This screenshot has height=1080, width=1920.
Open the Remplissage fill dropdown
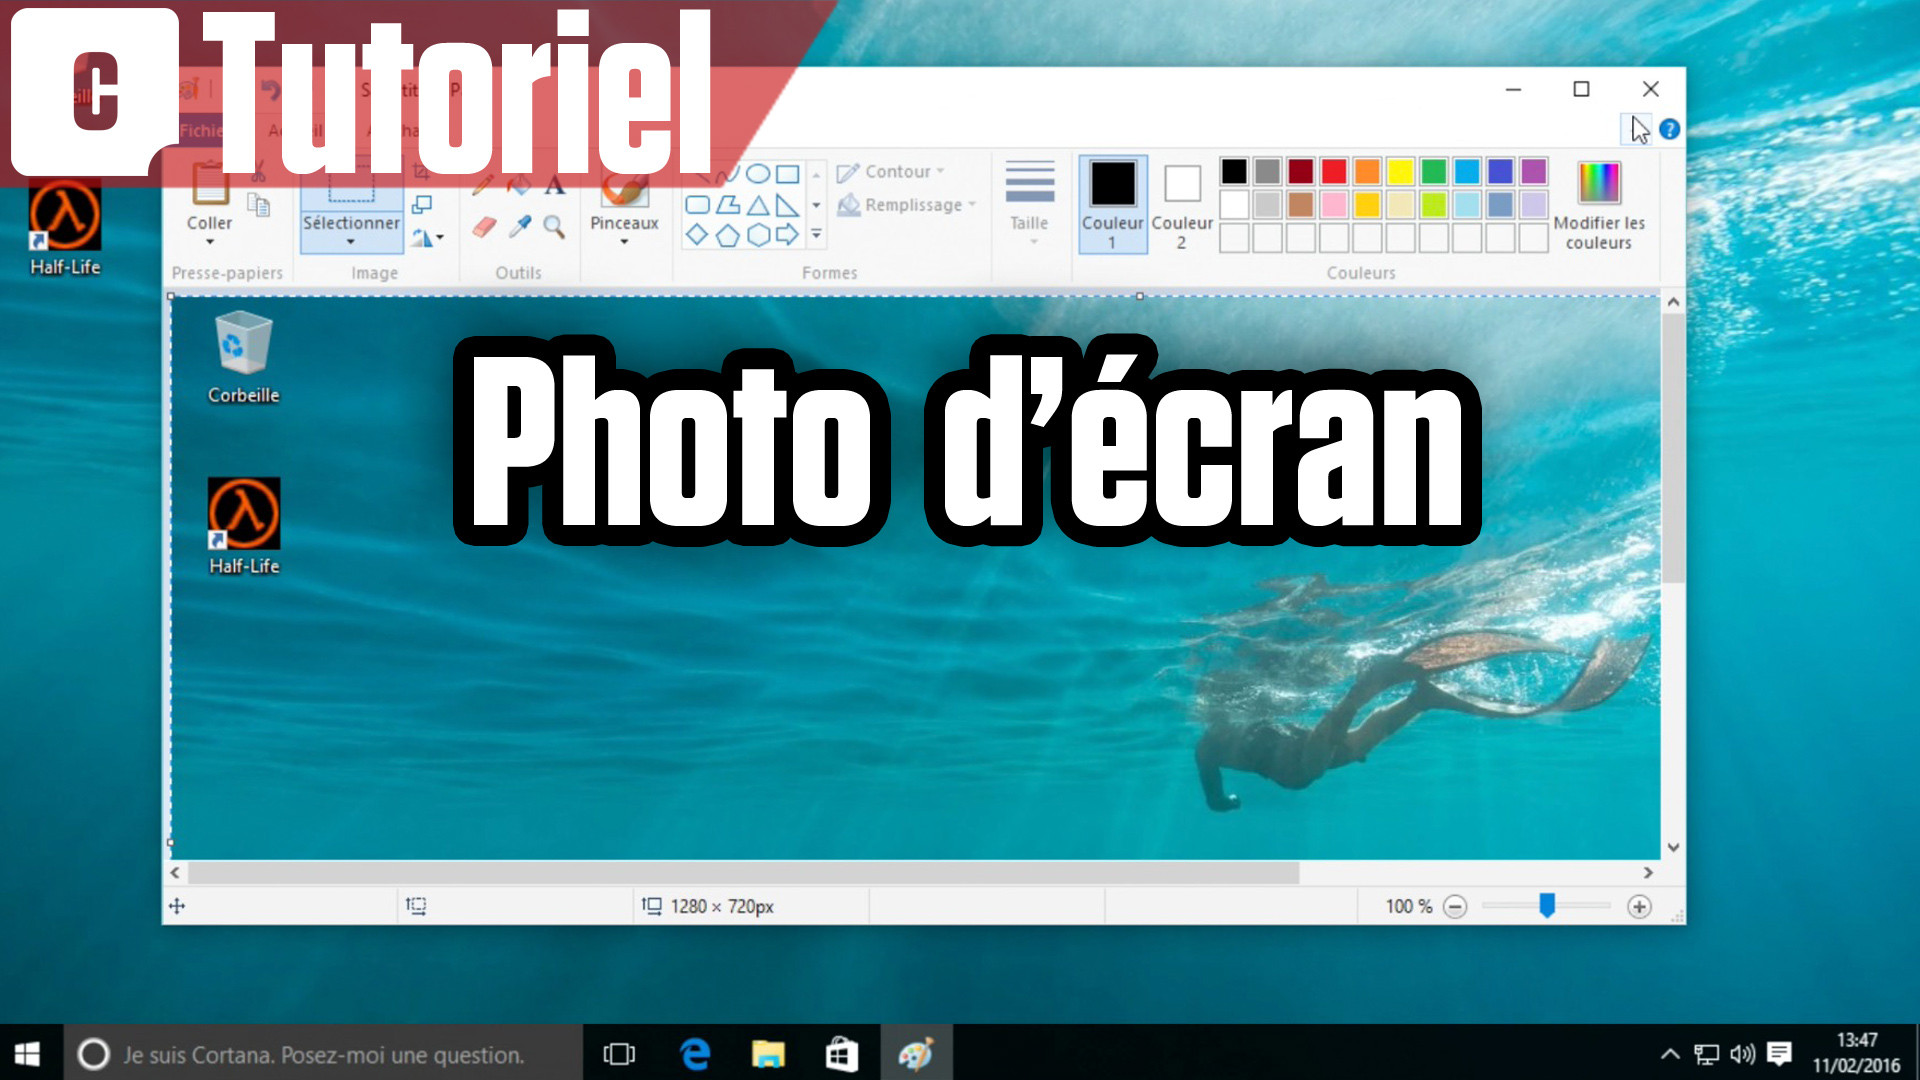click(x=907, y=205)
